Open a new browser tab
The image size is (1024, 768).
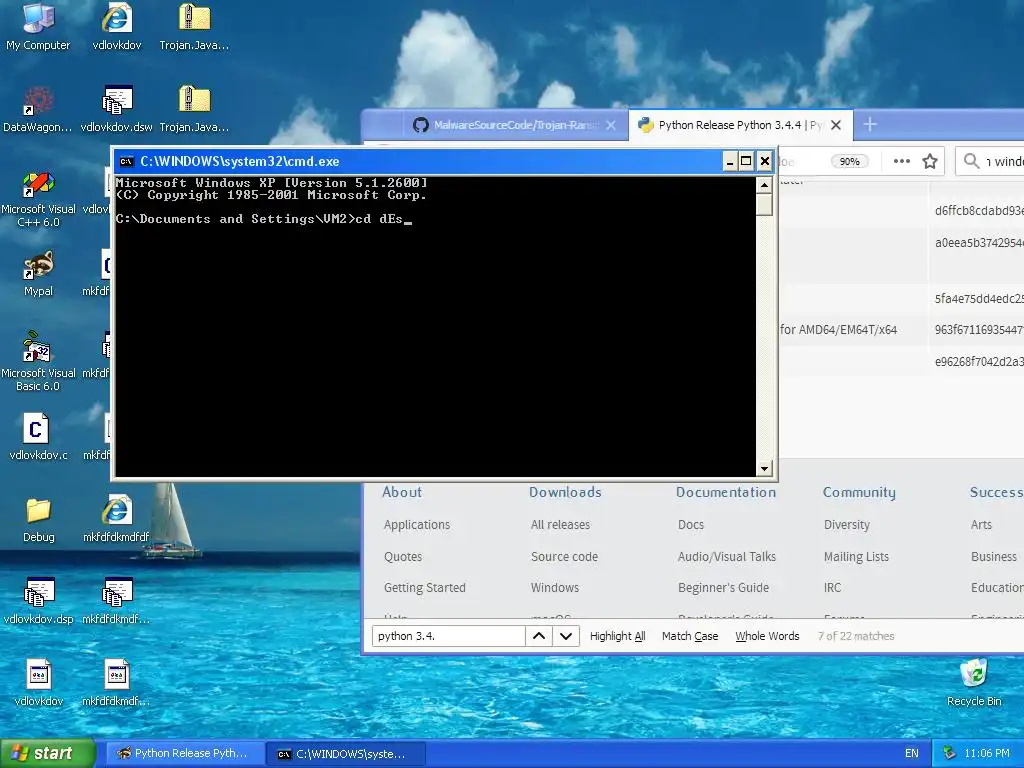[870, 124]
